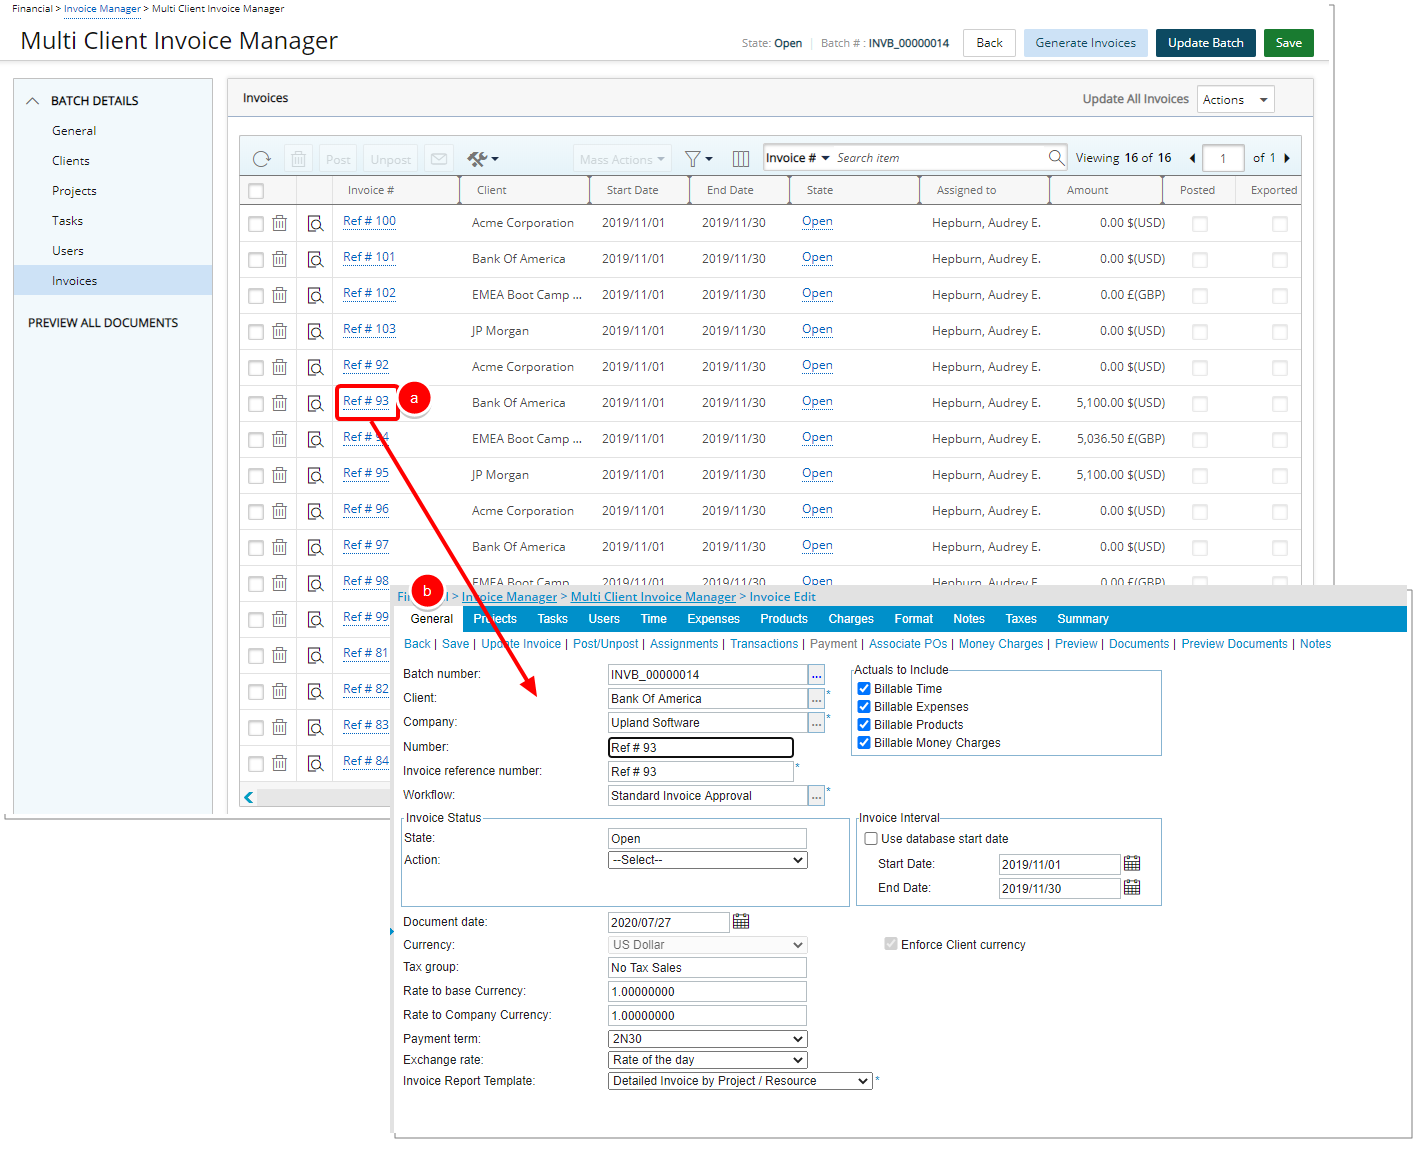Viewport: 1424px width, 1150px height.
Task: Enable Use database start date
Action: point(871,839)
